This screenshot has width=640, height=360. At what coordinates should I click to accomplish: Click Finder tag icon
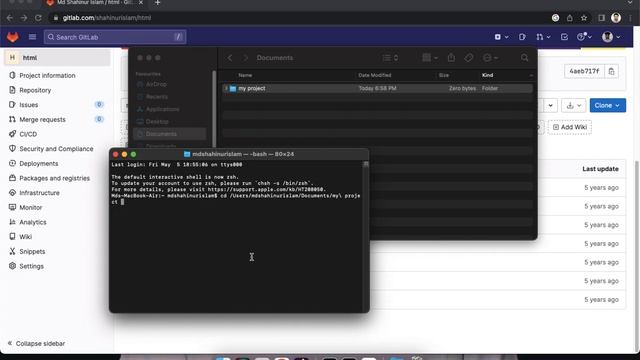click(x=469, y=58)
